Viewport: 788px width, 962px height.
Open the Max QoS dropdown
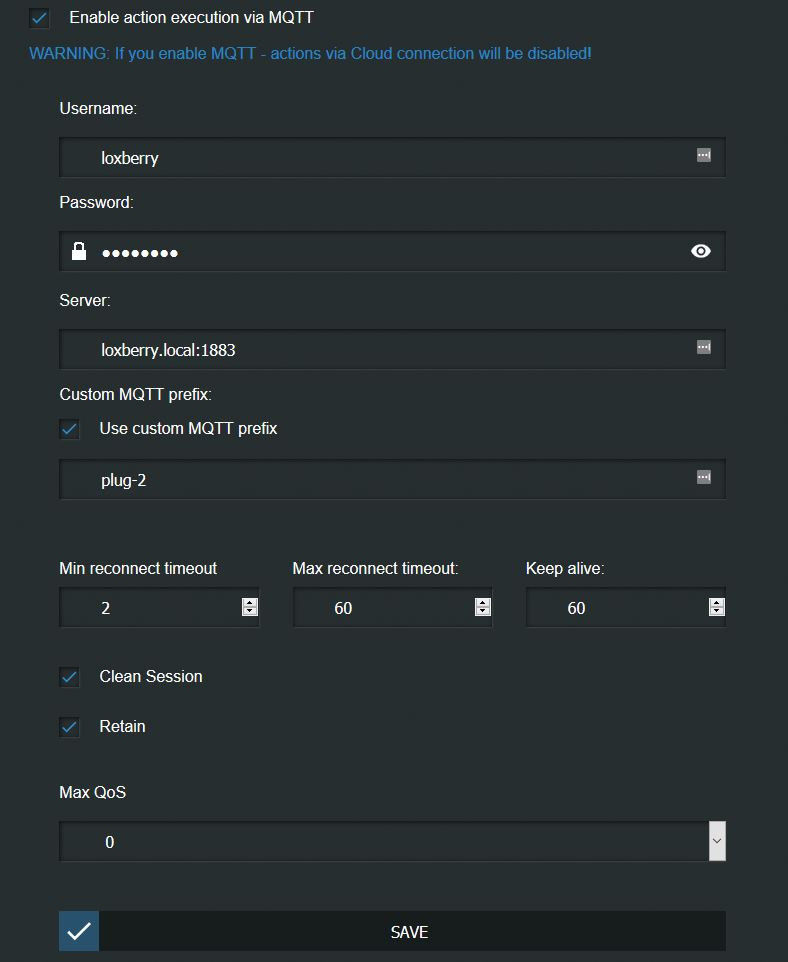[x=716, y=842]
